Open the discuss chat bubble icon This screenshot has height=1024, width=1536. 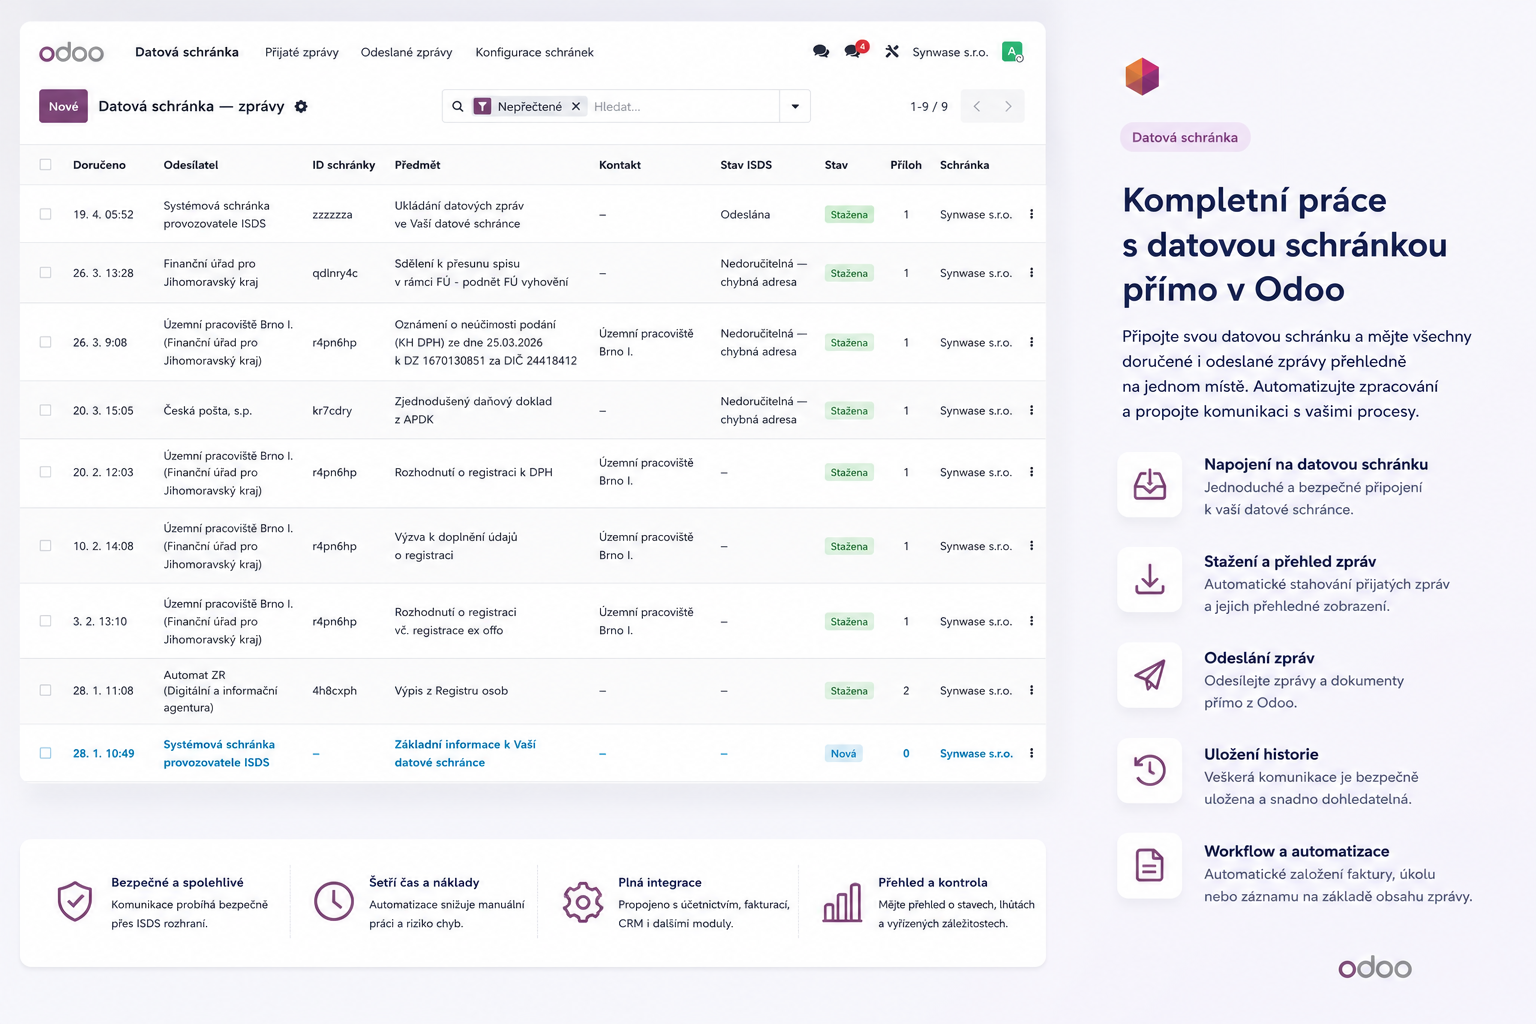tap(821, 51)
